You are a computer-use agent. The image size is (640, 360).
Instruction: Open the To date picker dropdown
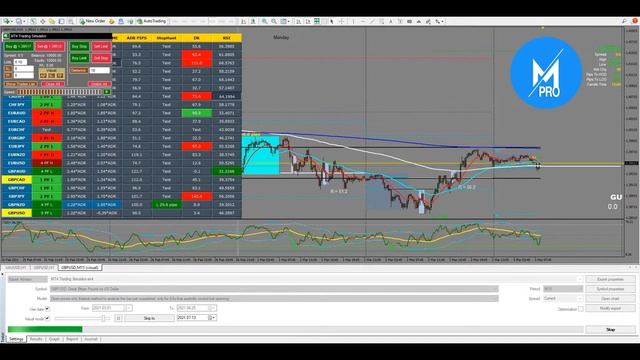(x=213, y=308)
